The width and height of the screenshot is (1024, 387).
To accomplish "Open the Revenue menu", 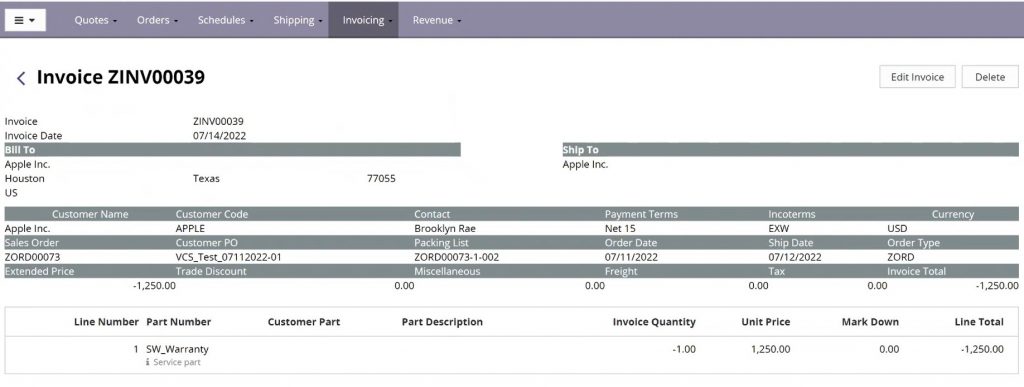I will [436, 20].
